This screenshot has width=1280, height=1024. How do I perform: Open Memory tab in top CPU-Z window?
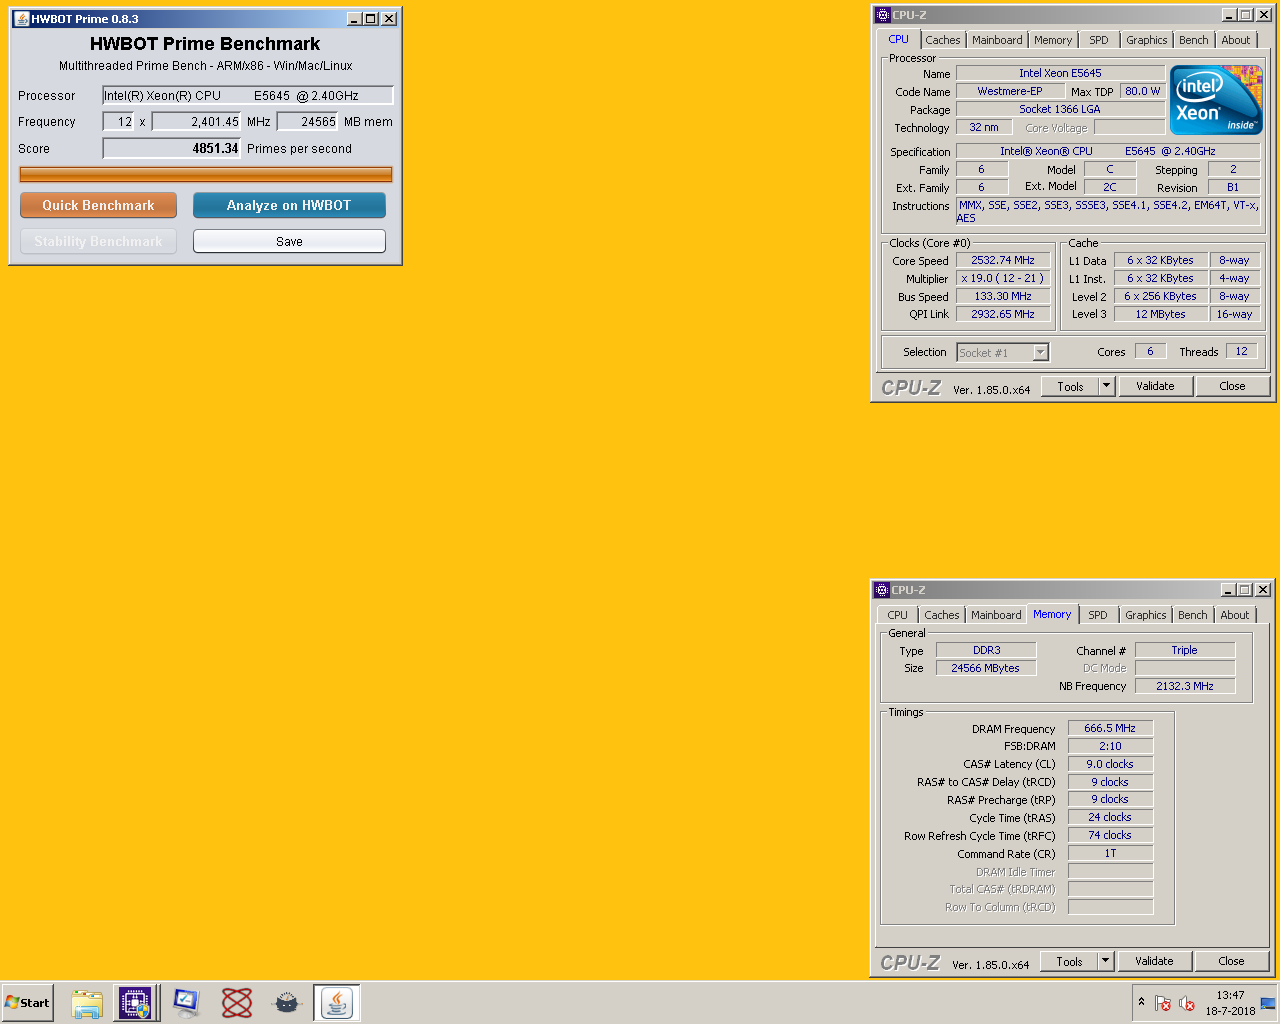tap(1053, 40)
